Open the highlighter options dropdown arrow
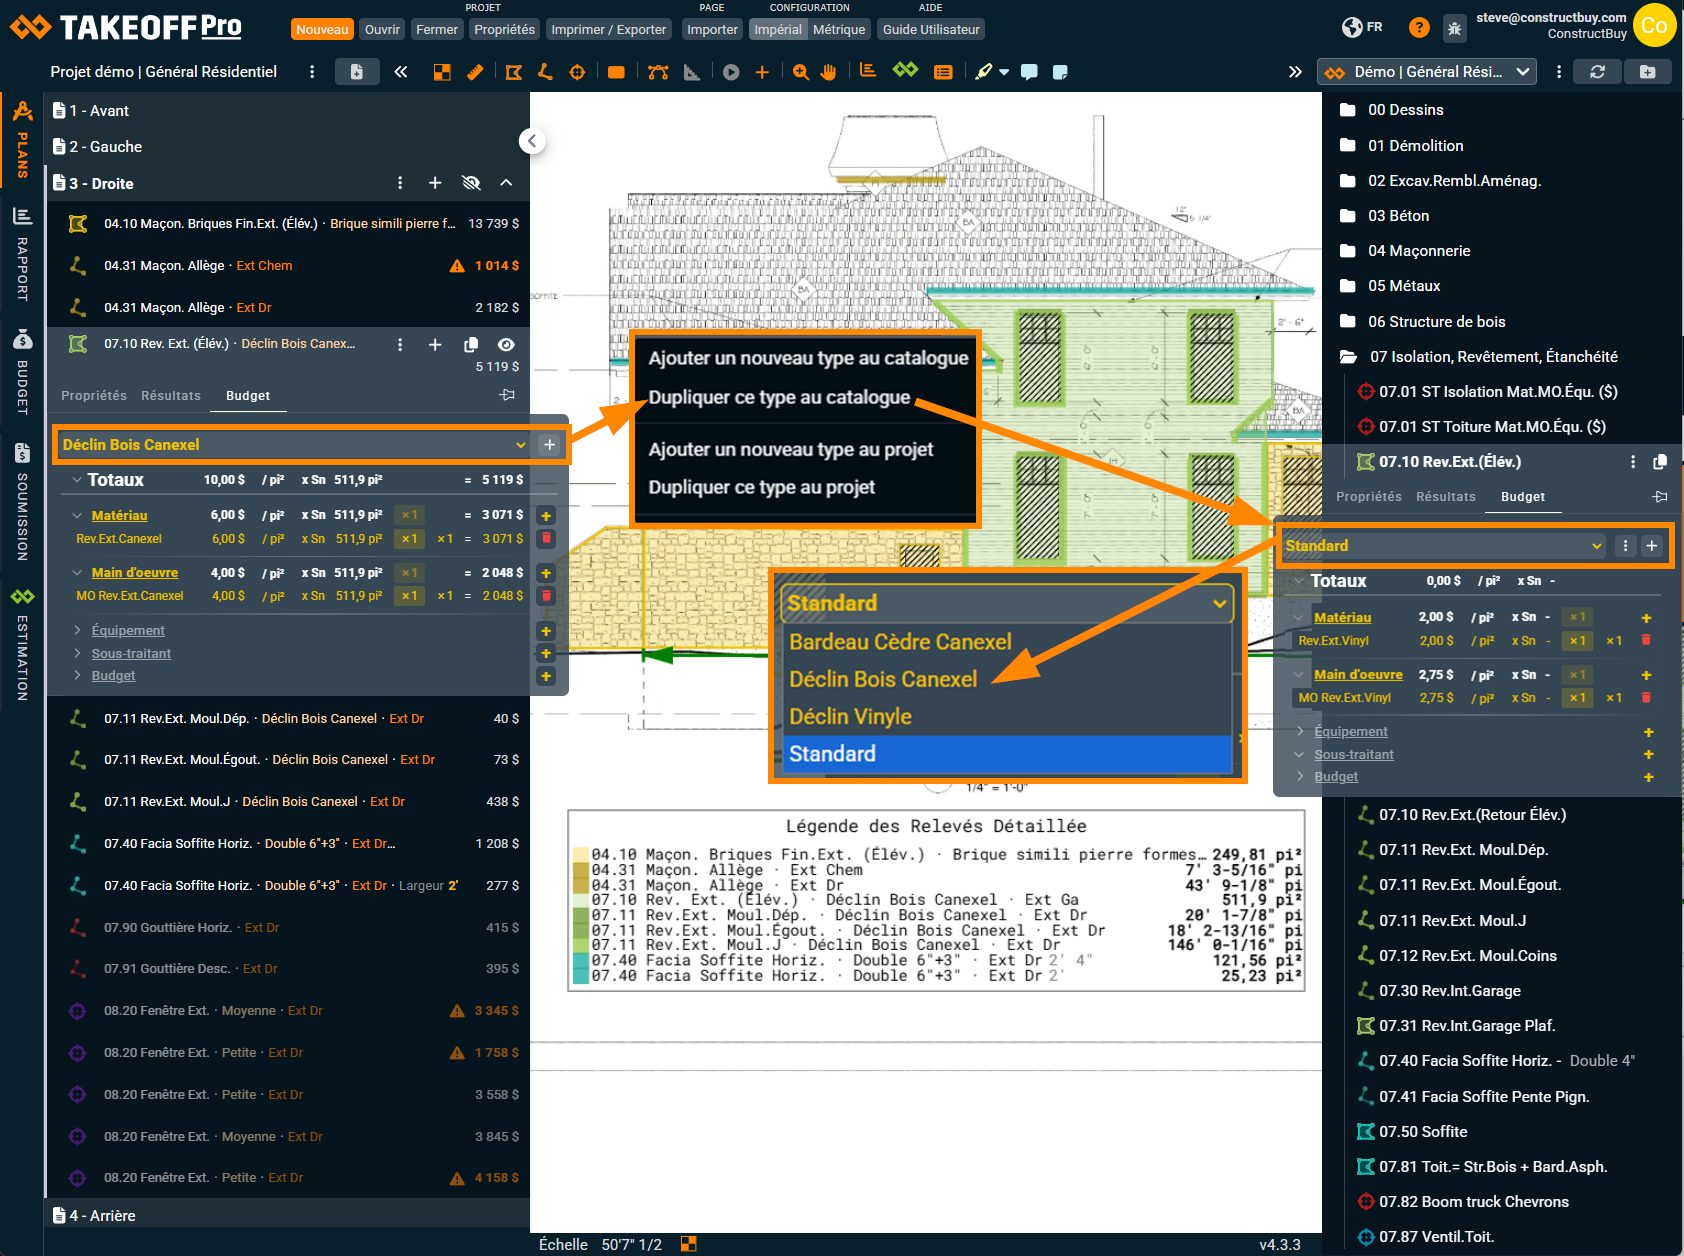1684x1256 pixels. coord(1004,72)
